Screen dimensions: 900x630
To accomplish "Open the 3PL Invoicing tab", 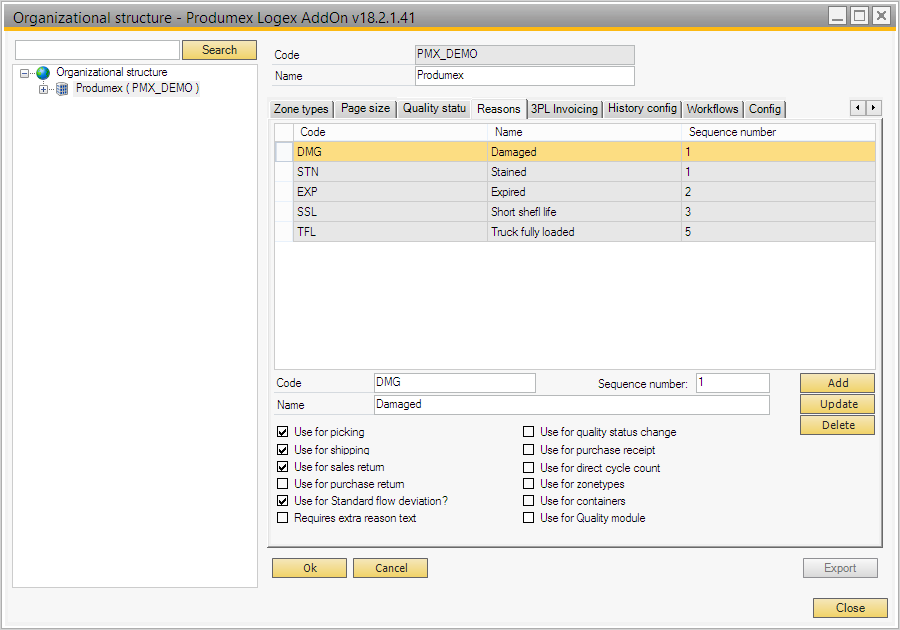I will coord(564,109).
